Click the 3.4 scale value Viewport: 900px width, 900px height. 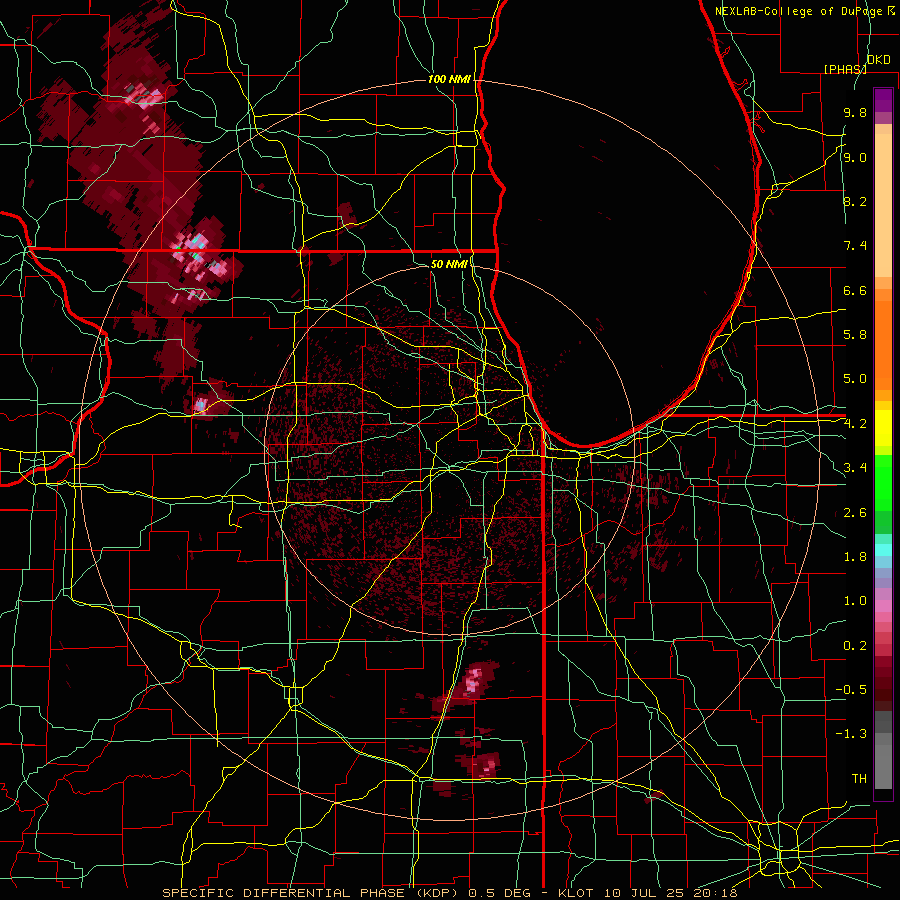(855, 468)
